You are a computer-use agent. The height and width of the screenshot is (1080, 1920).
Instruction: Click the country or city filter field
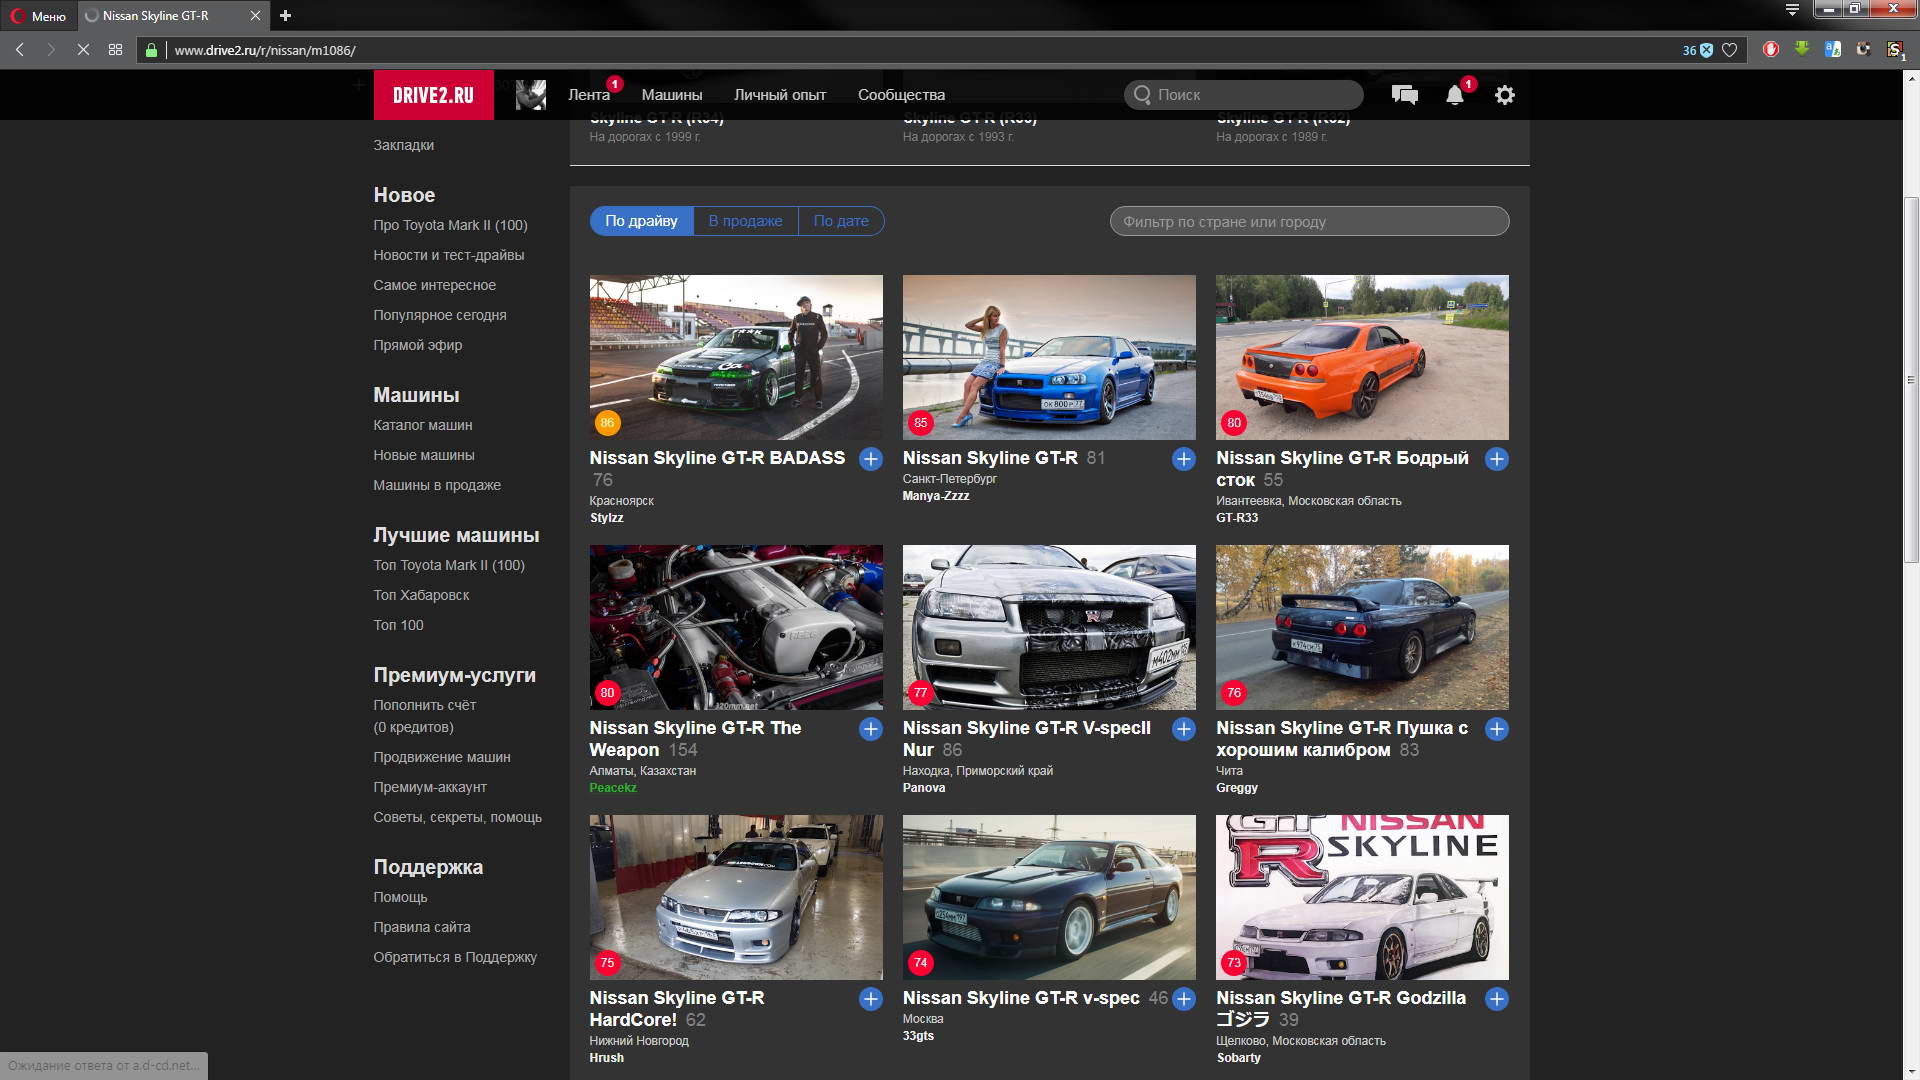[1308, 221]
